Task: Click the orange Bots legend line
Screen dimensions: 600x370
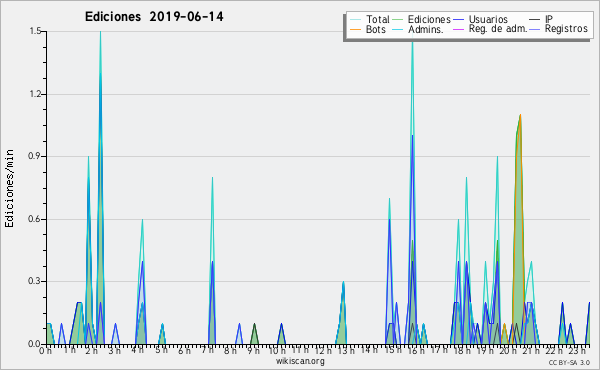Action: pyautogui.click(x=356, y=29)
